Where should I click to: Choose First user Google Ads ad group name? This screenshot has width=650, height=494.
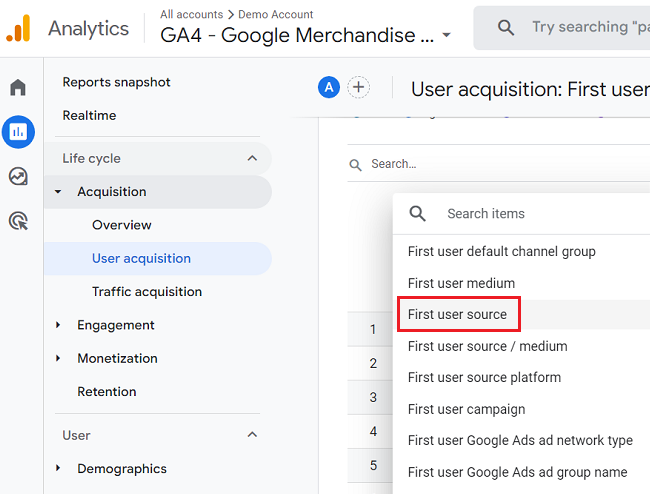[x=517, y=472]
